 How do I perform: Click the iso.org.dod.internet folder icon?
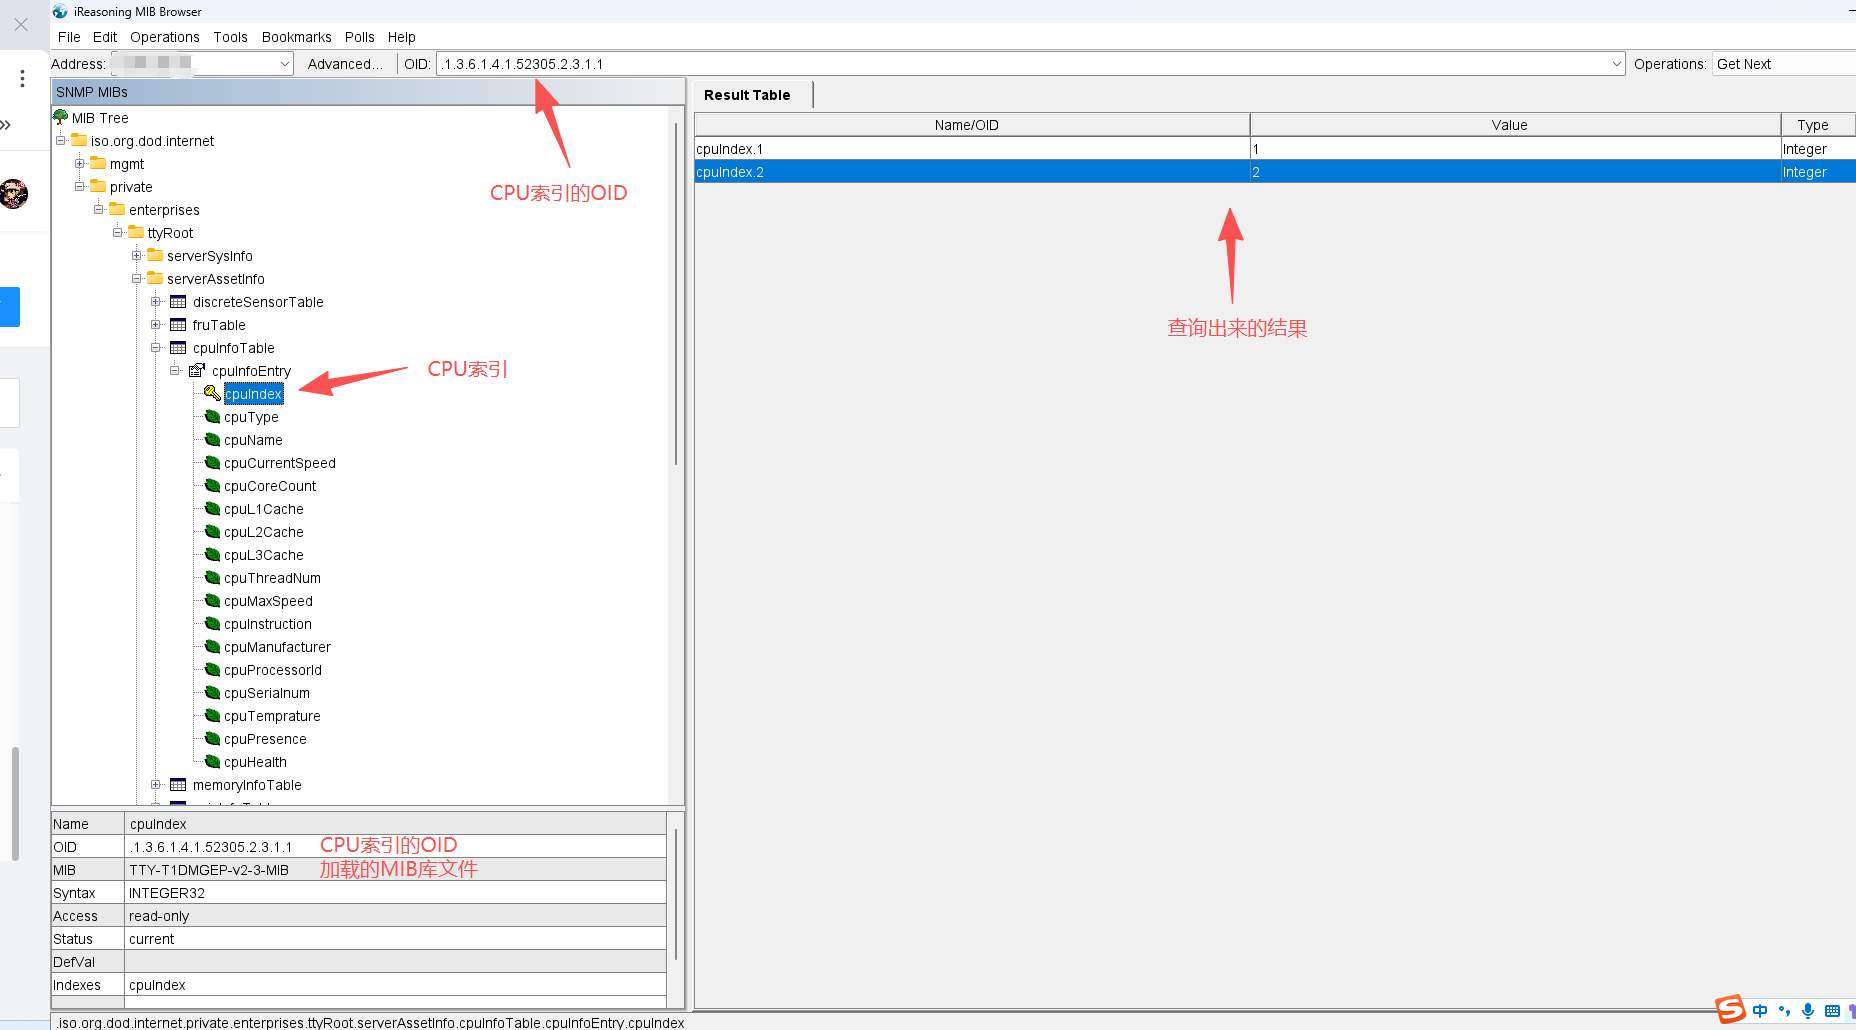click(79, 140)
